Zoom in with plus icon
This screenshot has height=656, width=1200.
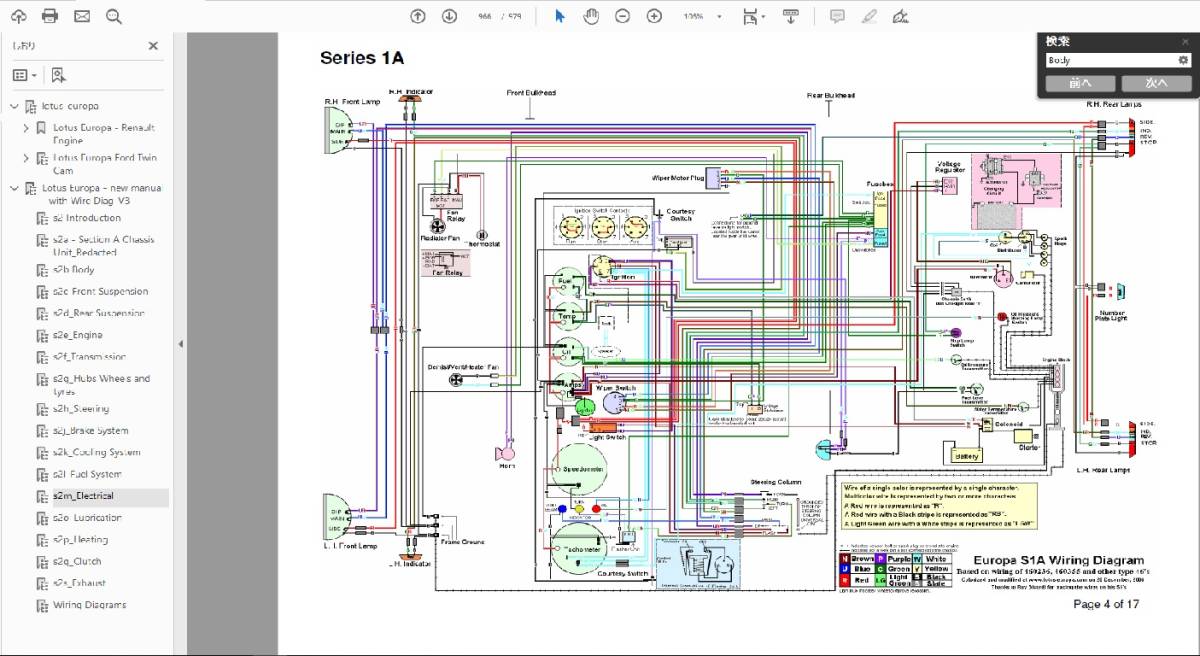pos(654,16)
